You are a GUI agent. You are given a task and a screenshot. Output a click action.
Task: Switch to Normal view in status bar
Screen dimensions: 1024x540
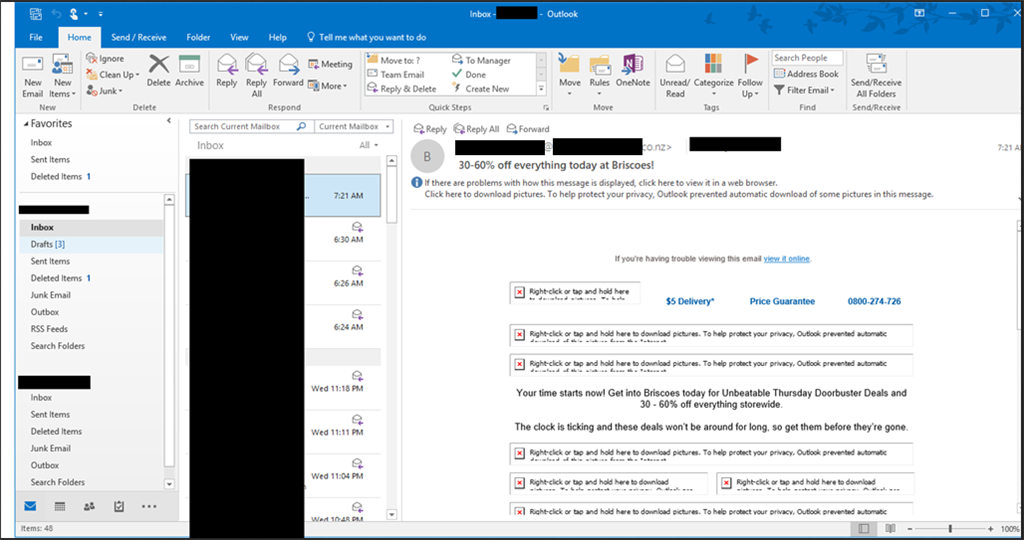863,528
